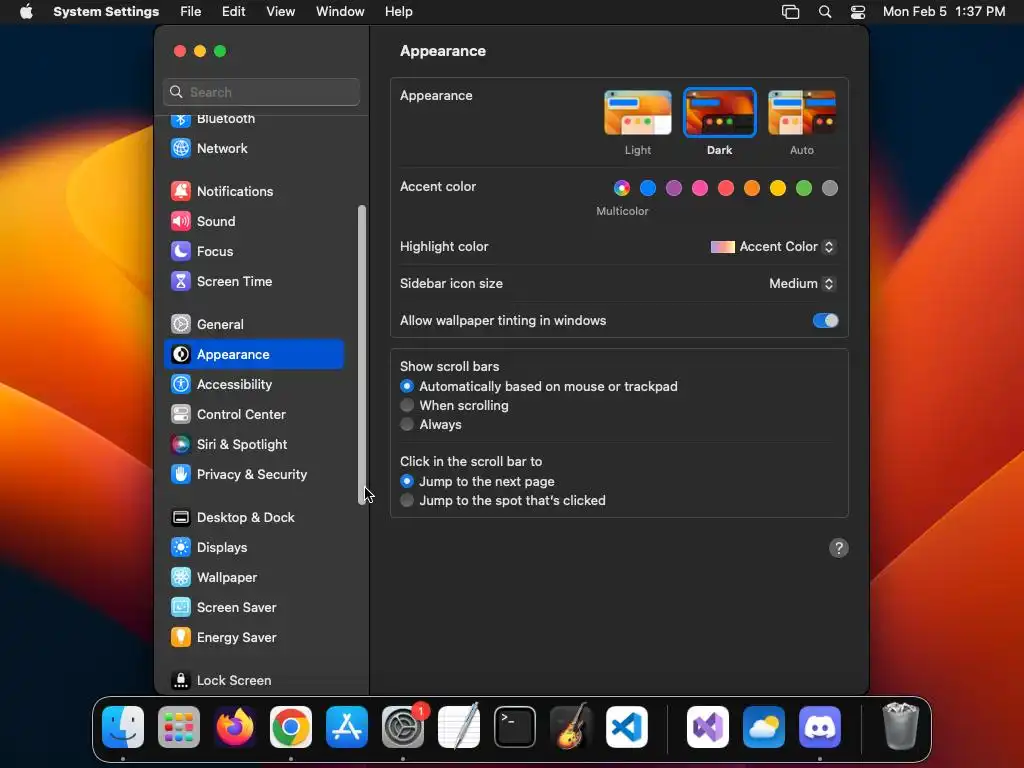Open the System Settings app menu
Screen dimensions: 1024x768
106,12
